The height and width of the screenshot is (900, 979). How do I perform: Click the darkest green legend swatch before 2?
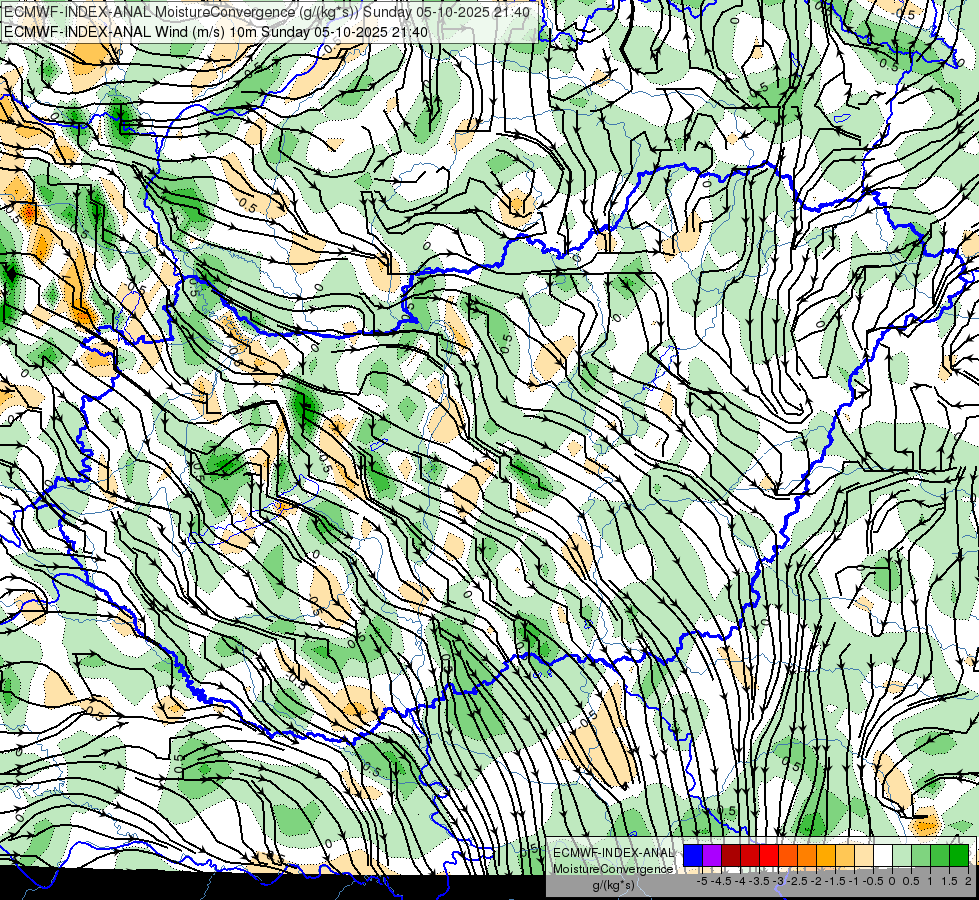[x=959, y=855]
